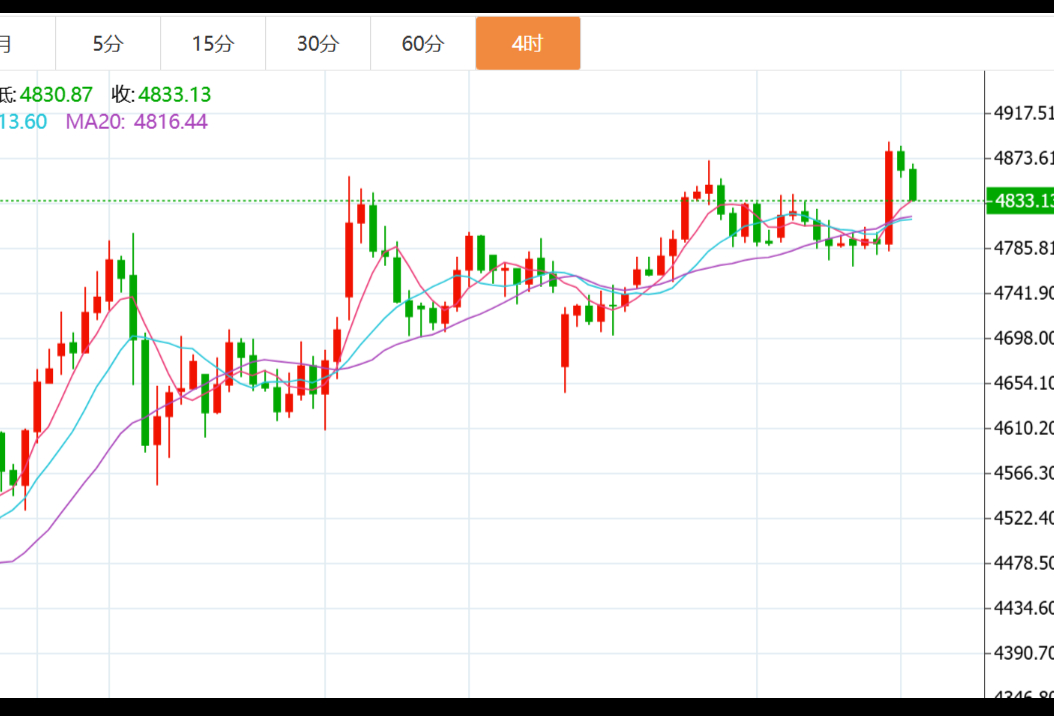
Task: Choose the 60分 timeframe tab
Action: [423, 43]
